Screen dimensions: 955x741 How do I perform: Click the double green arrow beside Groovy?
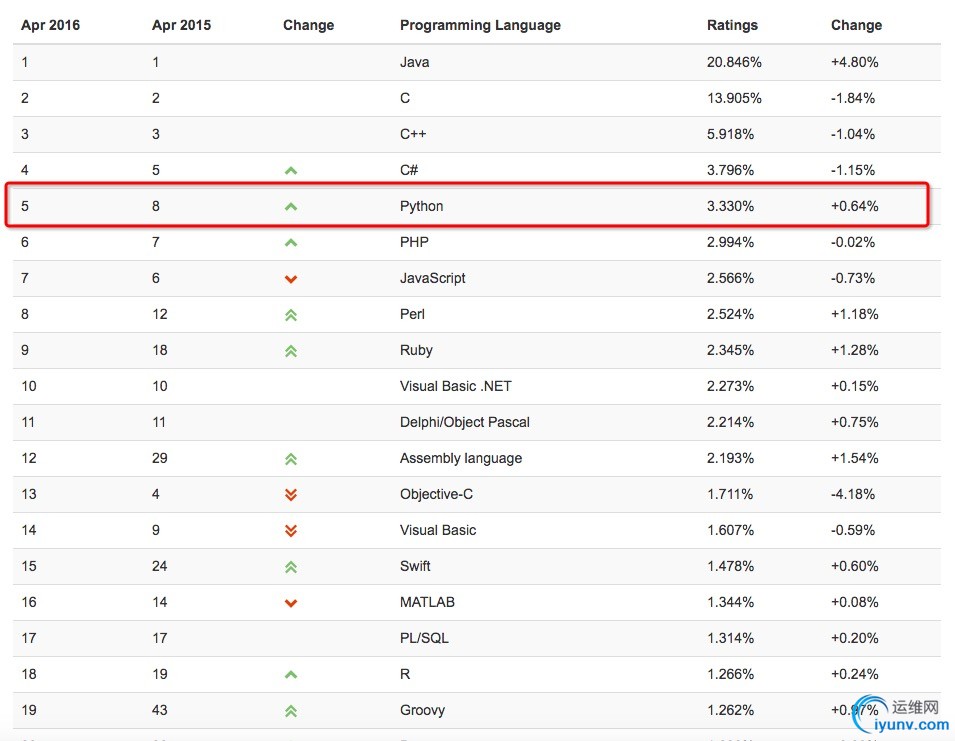point(291,710)
